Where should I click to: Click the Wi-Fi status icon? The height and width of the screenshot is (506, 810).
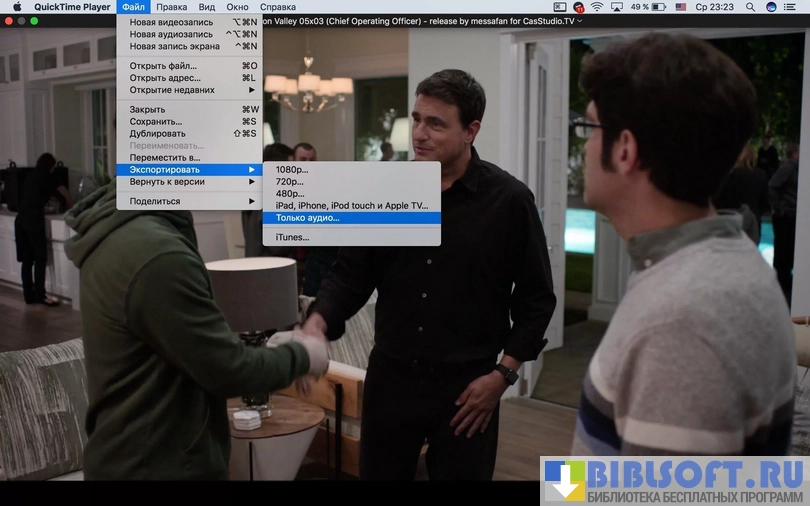tap(597, 7)
